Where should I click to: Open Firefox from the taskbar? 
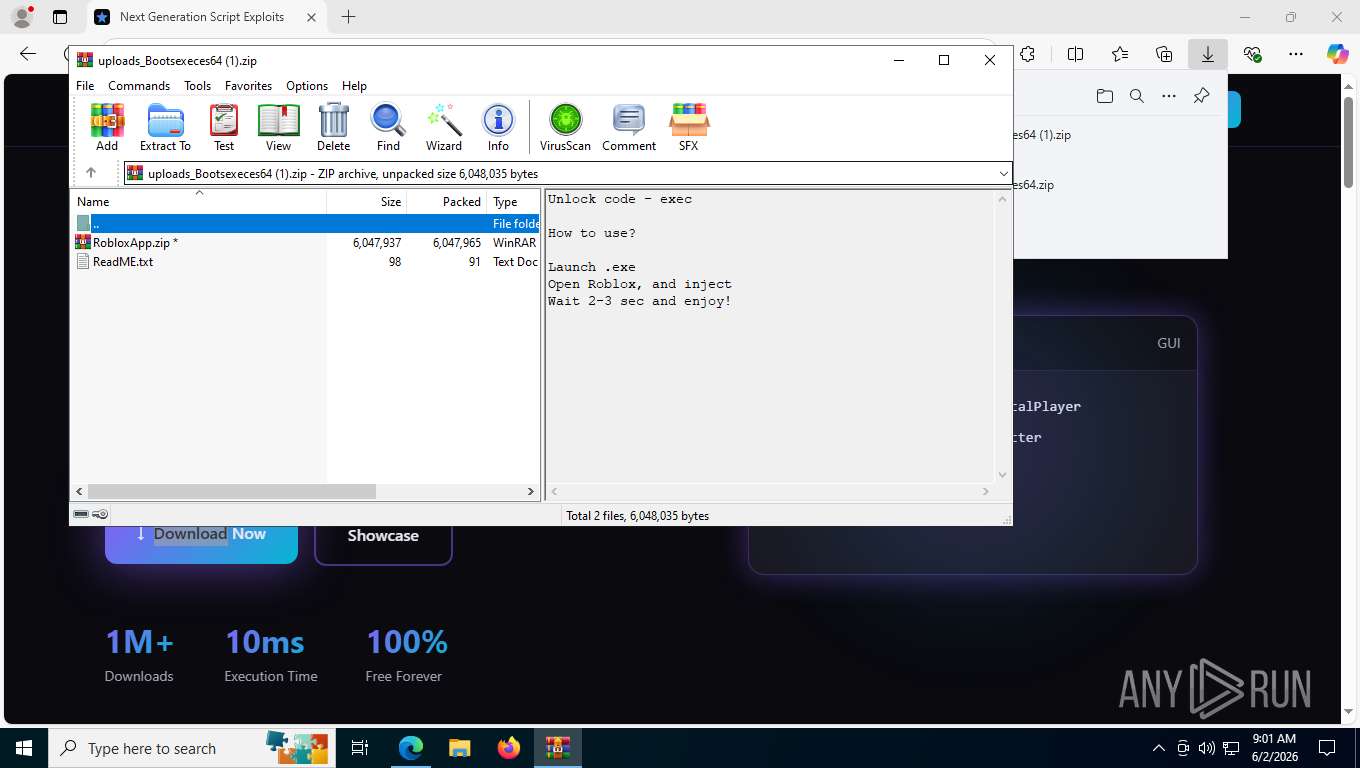click(509, 748)
